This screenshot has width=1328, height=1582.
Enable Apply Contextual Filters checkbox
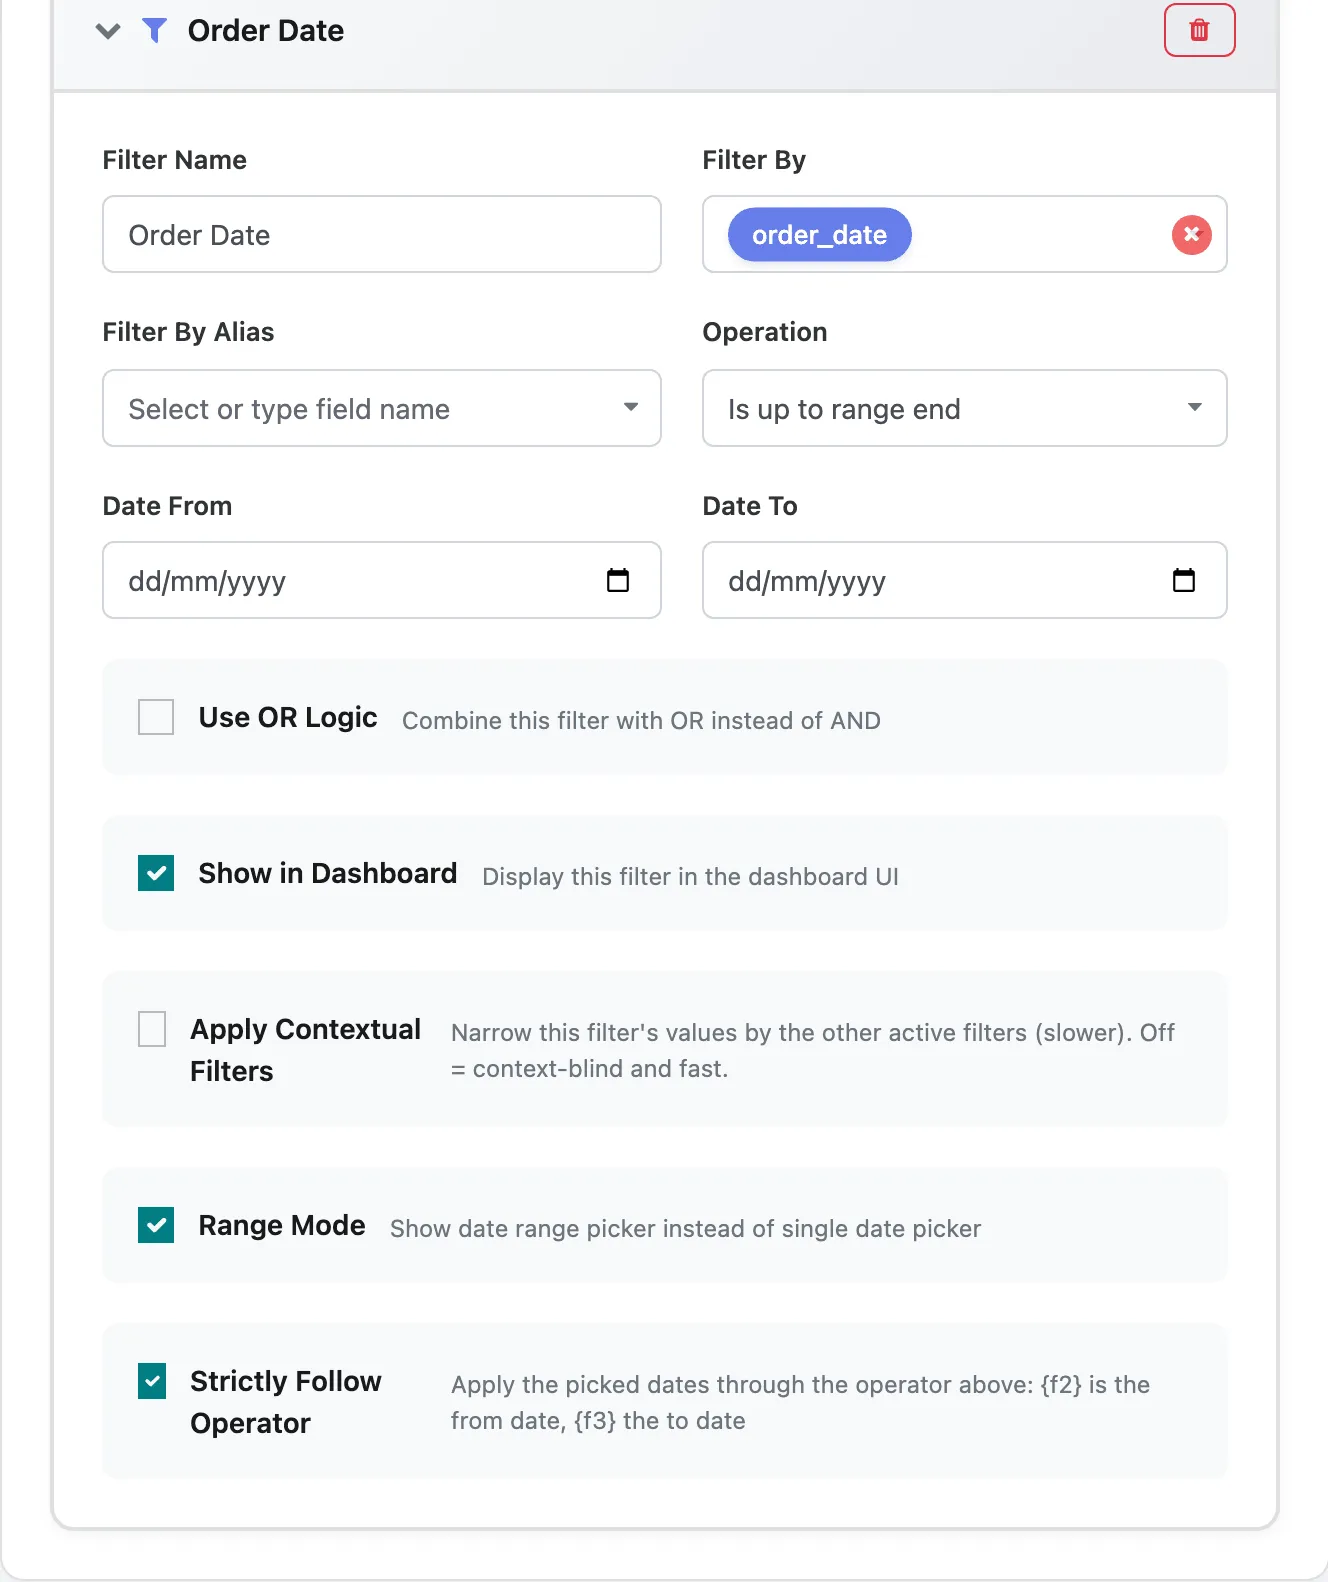[152, 1029]
